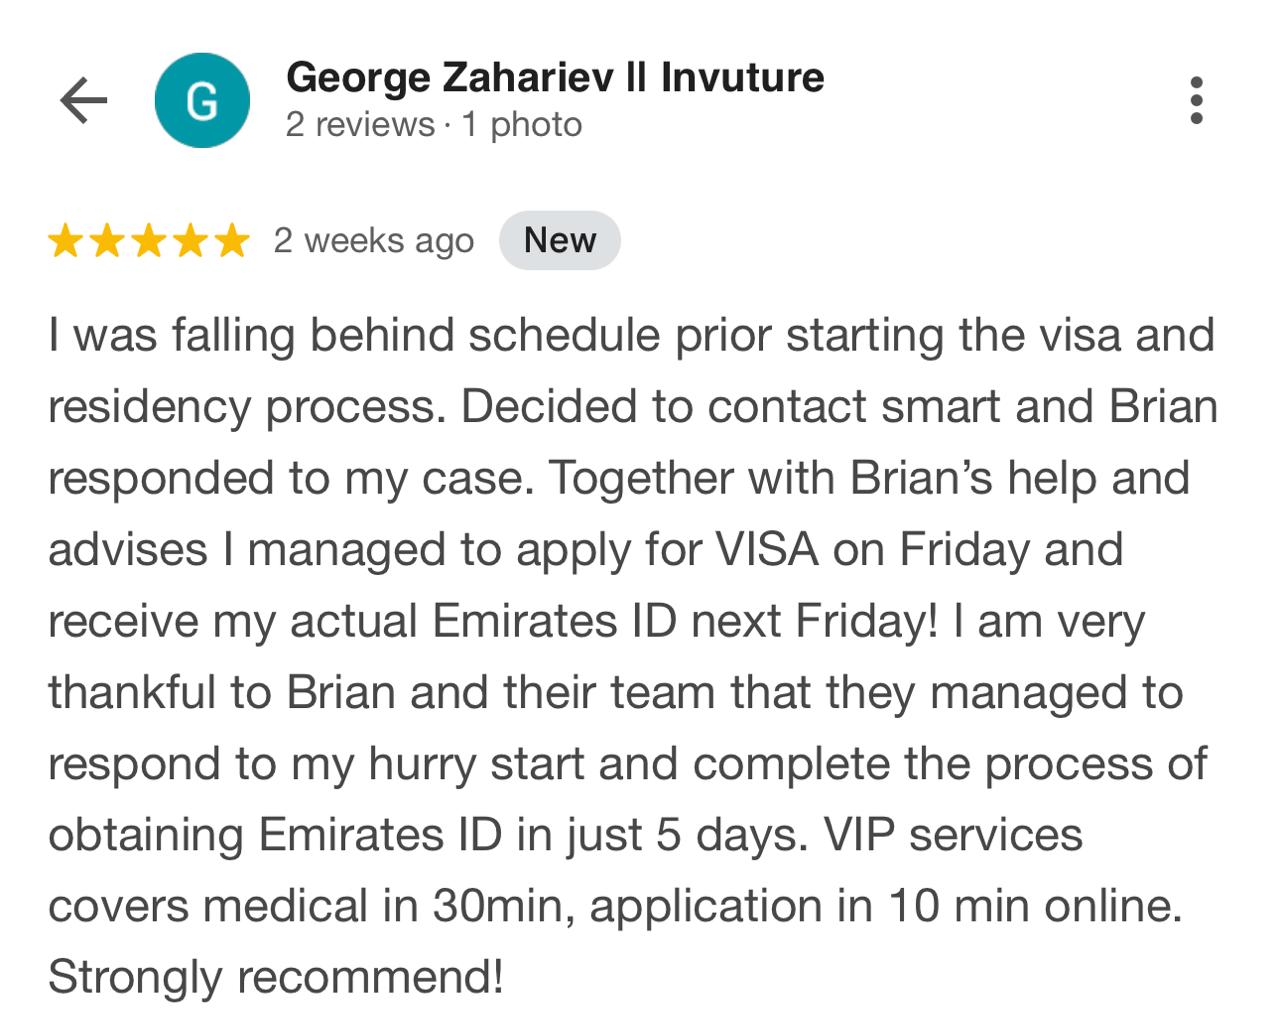Click the fifth yellow rating star

[x=232, y=241]
